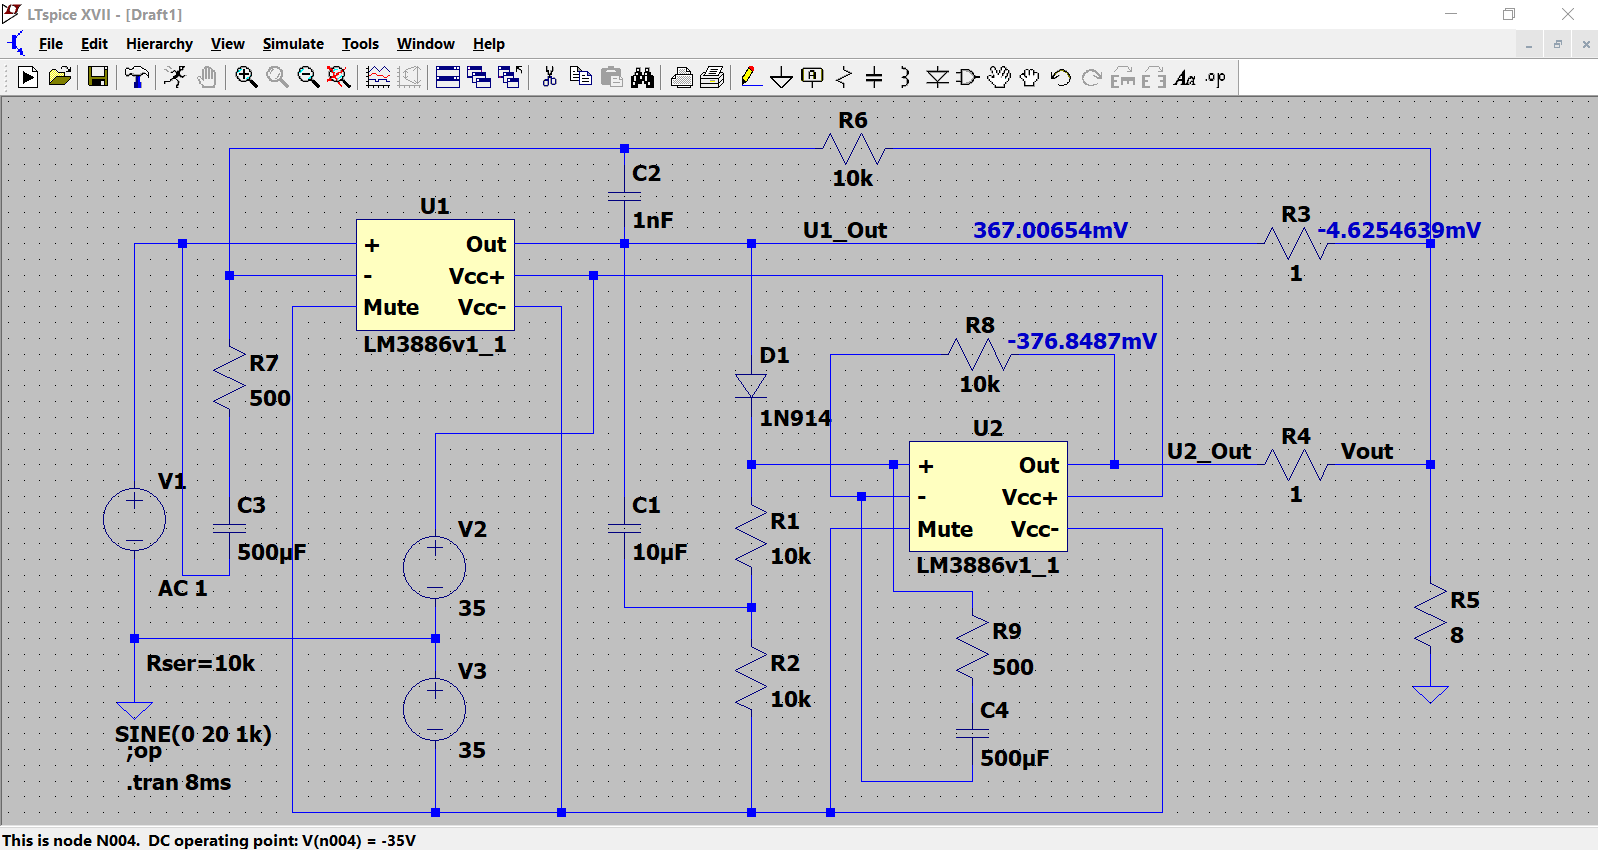Open the Window menu

pyautogui.click(x=425, y=44)
